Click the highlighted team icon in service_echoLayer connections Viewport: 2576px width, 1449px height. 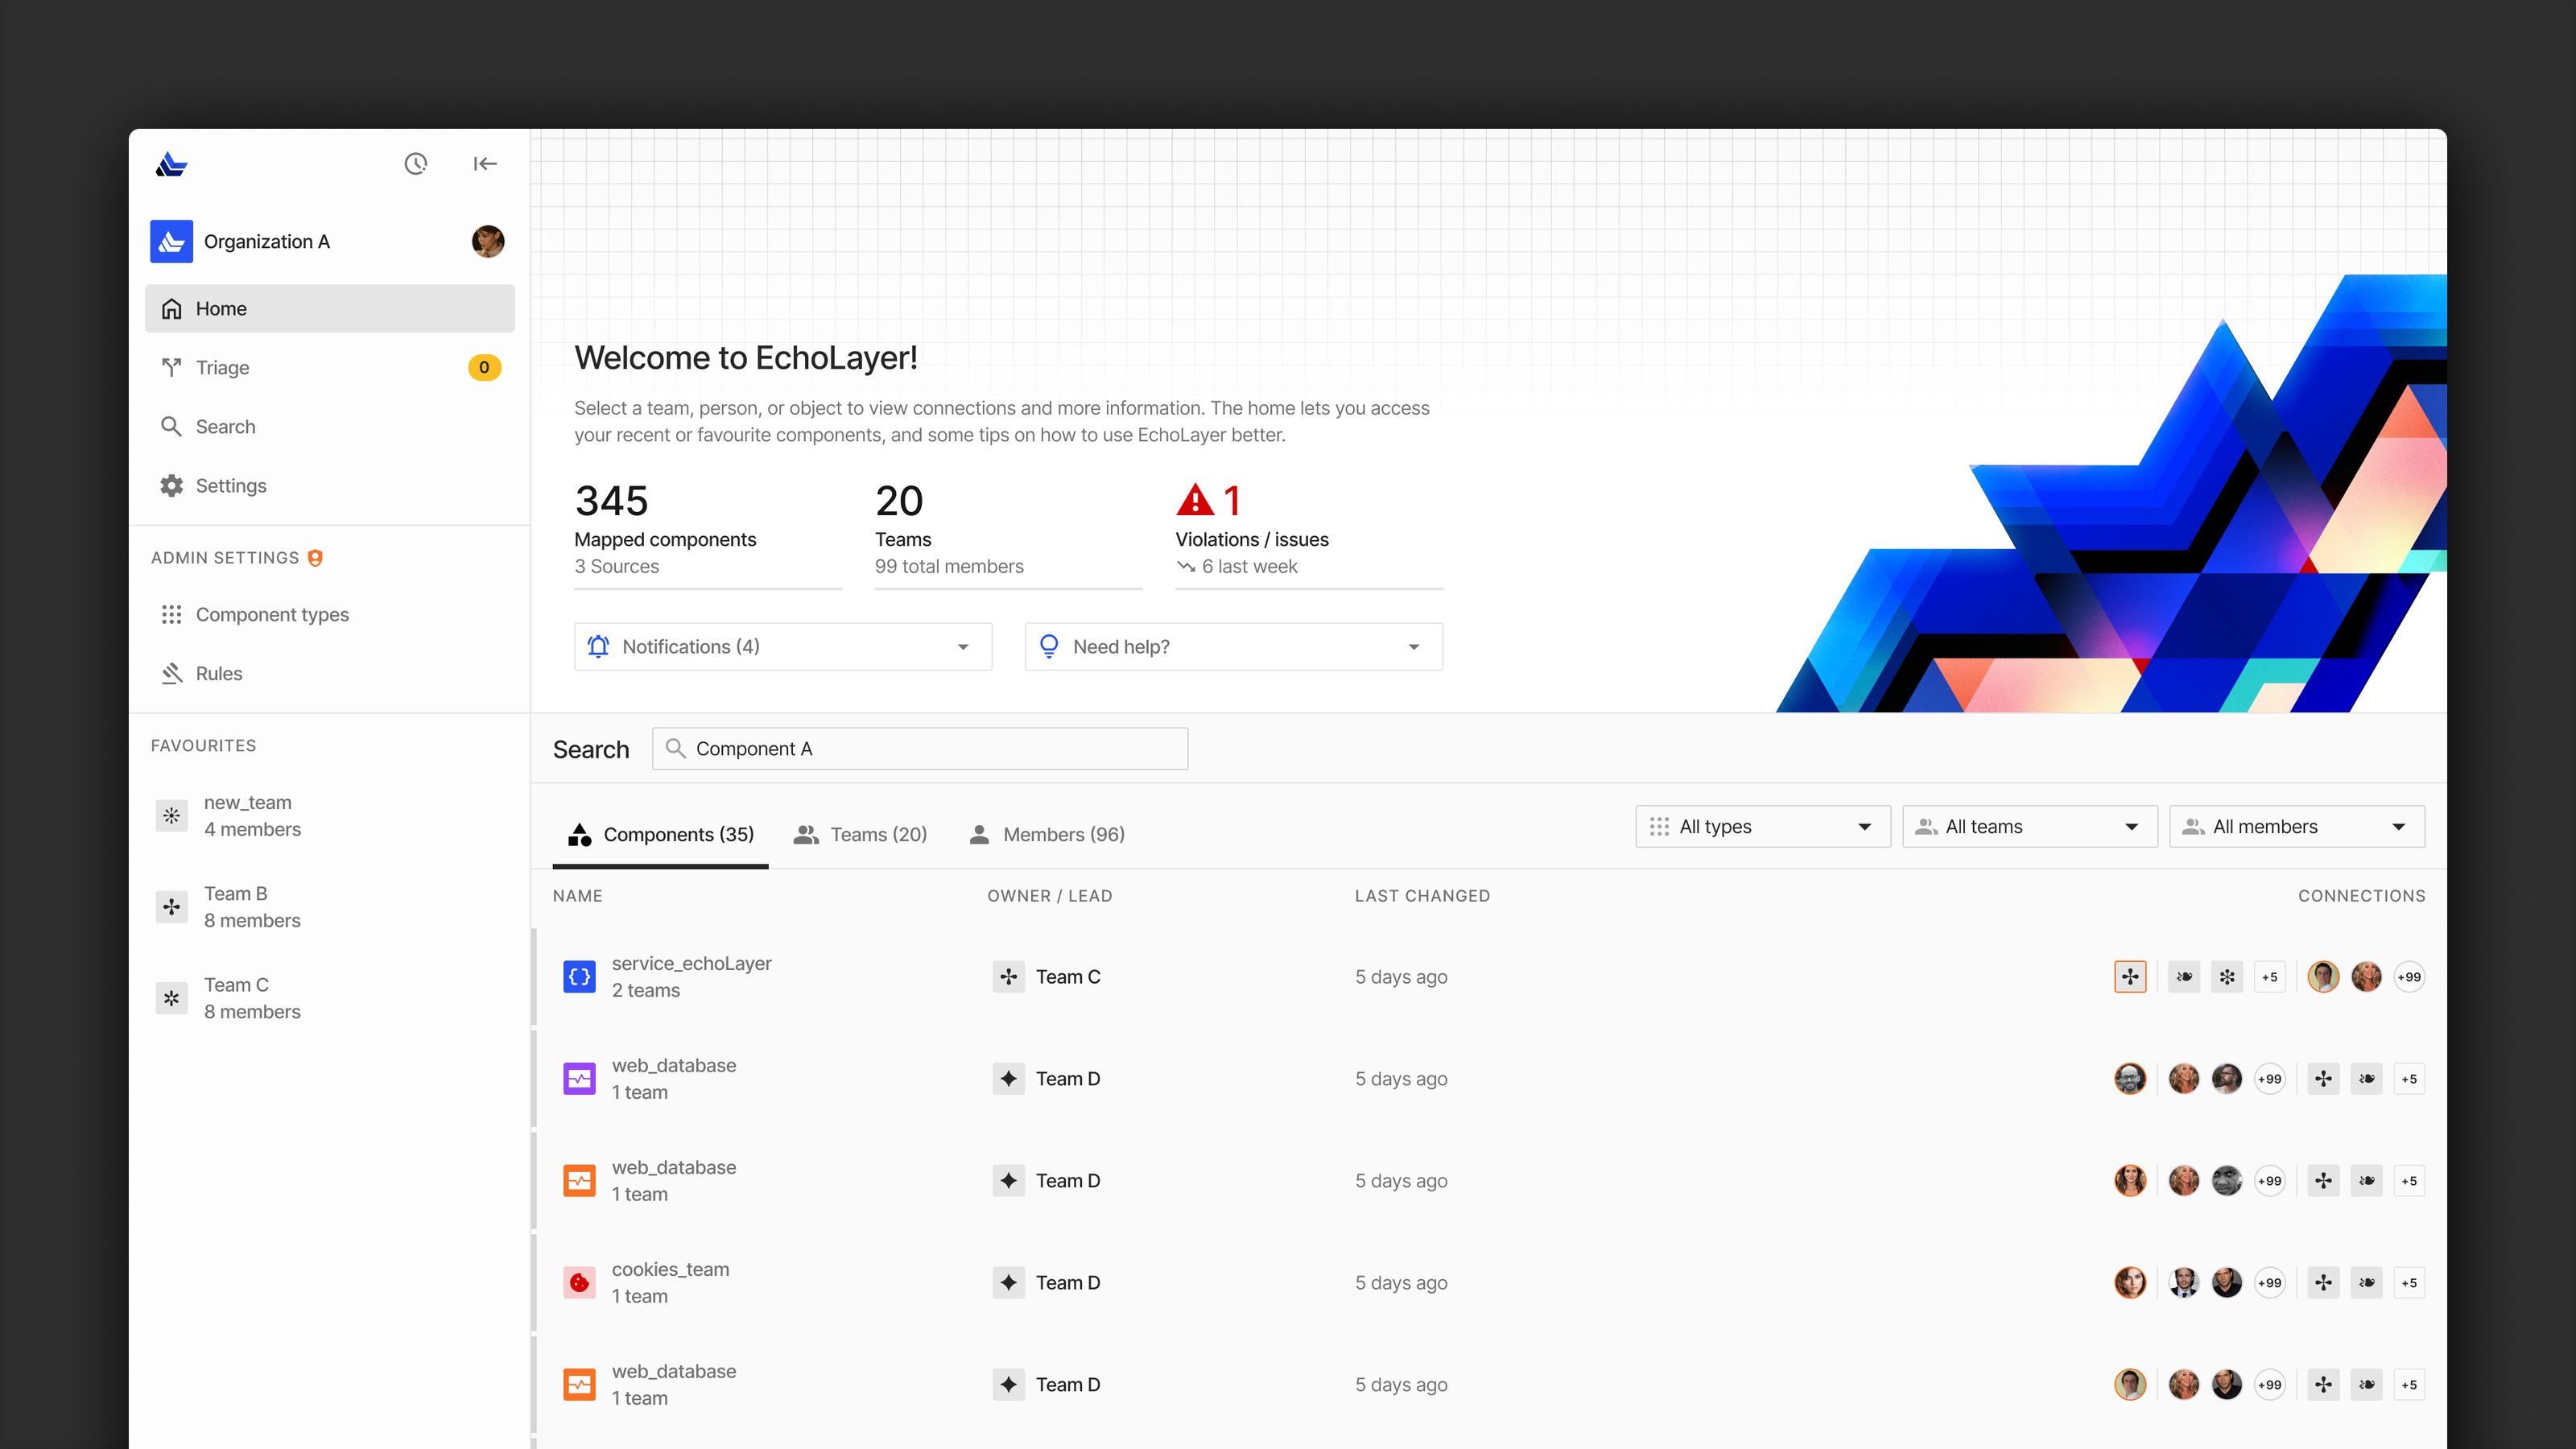(2130, 976)
